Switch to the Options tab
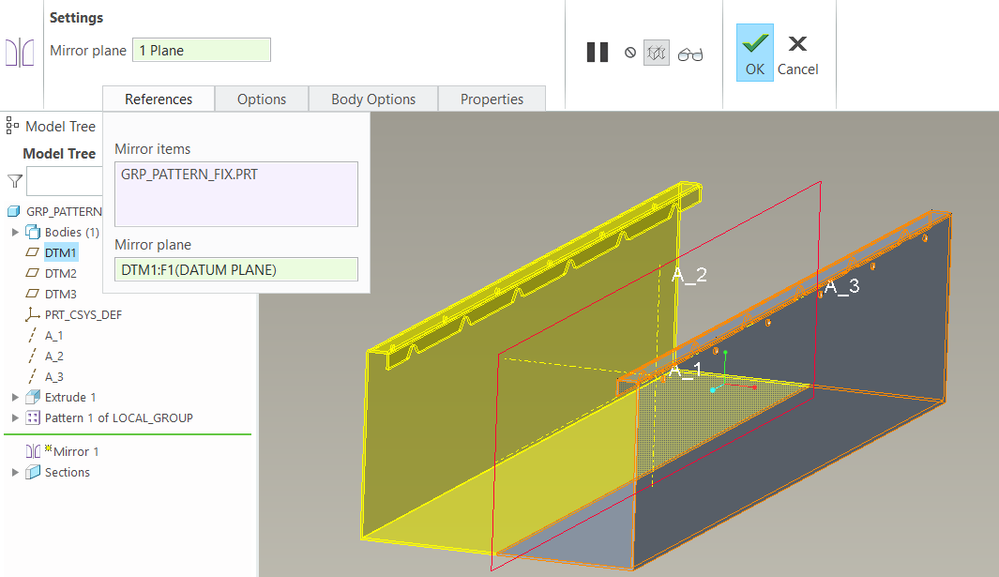Image resolution: width=999 pixels, height=577 pixels. pos(261,99)
